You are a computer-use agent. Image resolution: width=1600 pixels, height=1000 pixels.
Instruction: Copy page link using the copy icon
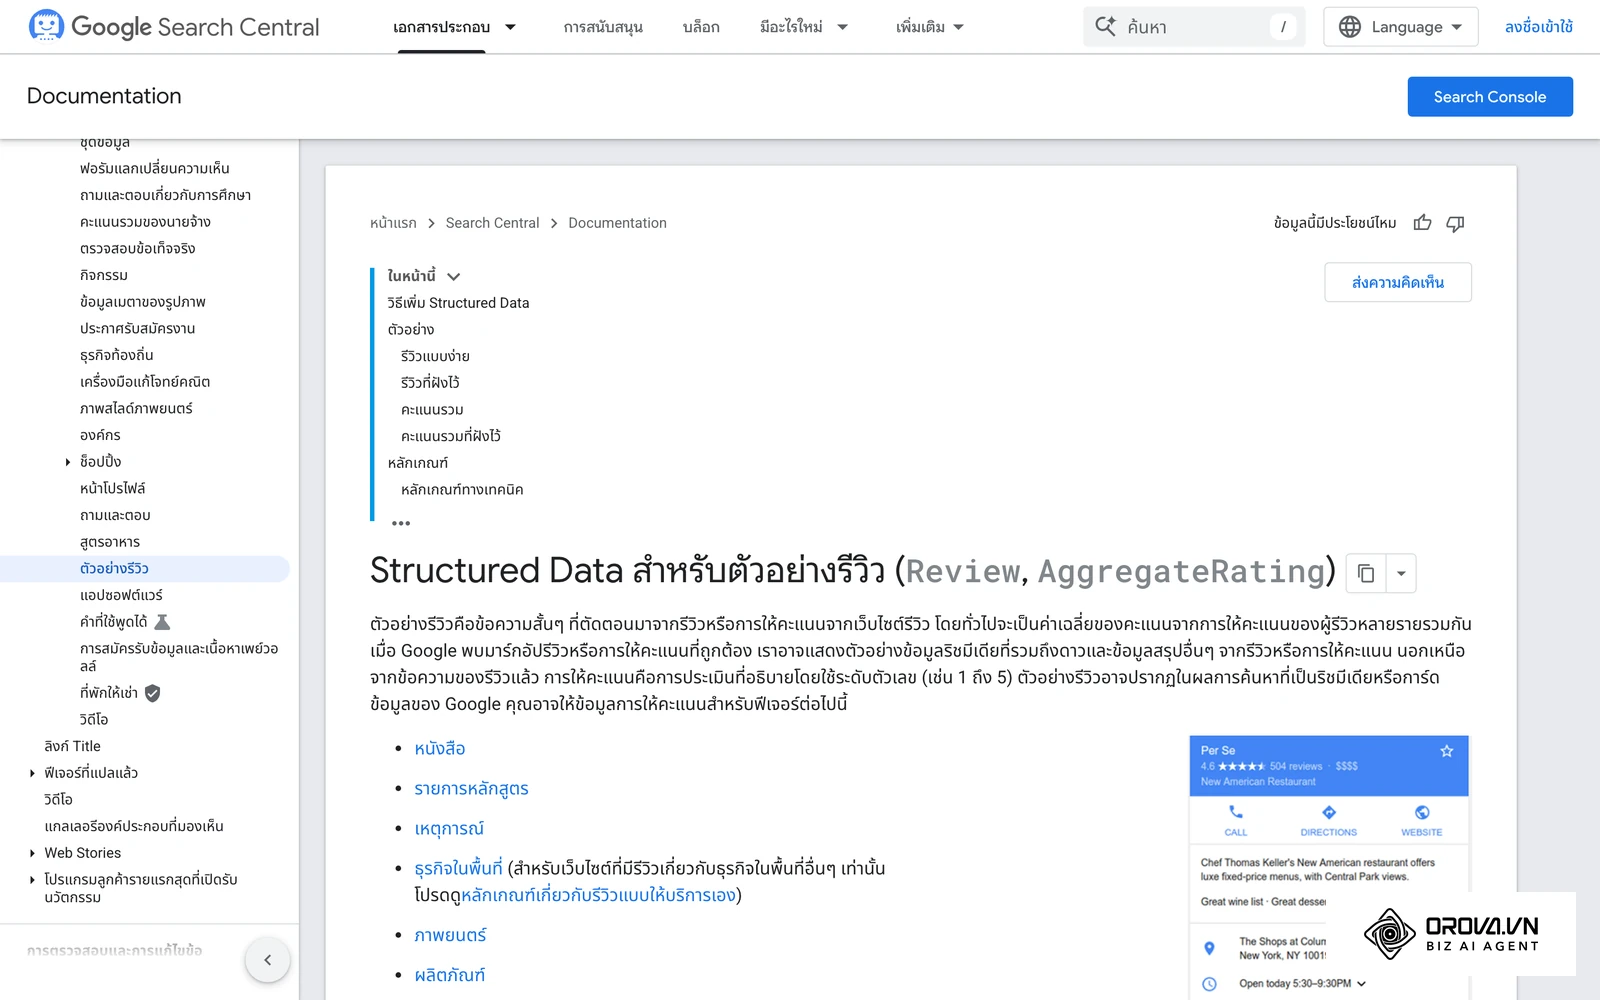tap(1365, 573)
